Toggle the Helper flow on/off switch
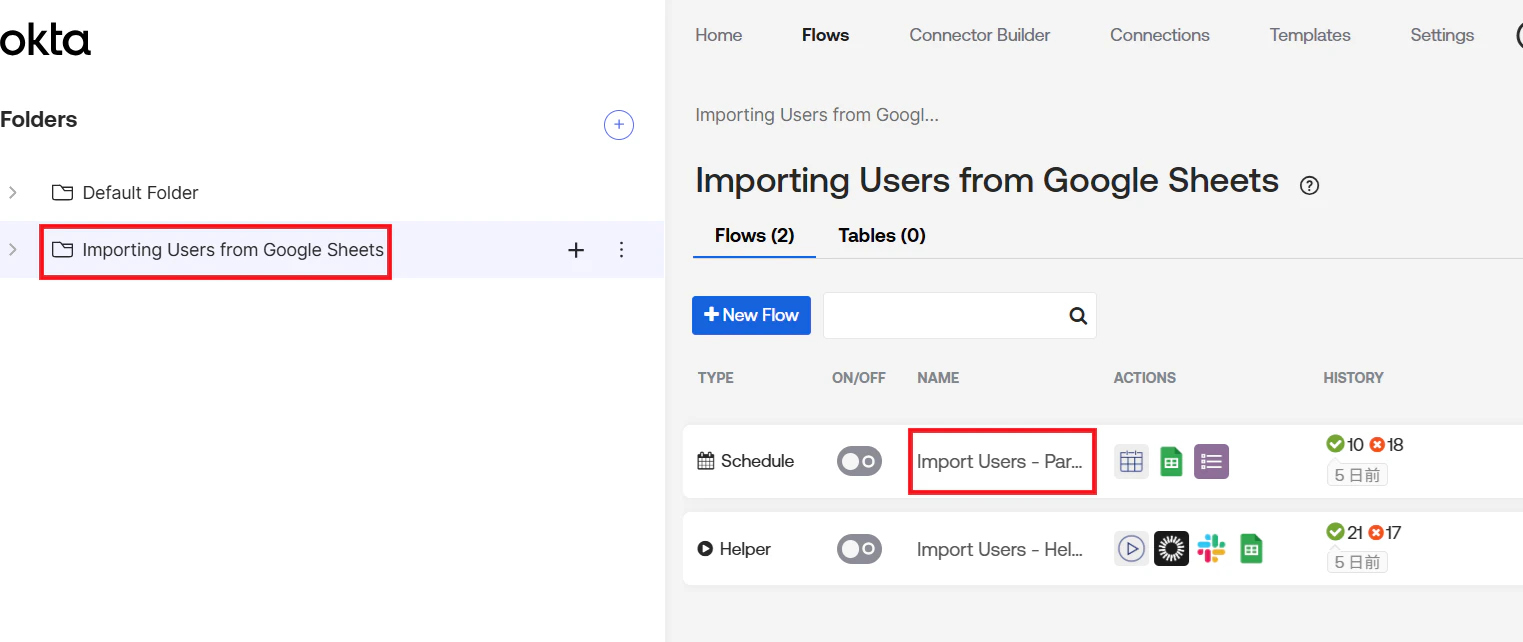Viewport: 1523px width, 642px height. (x=859, y=549)
